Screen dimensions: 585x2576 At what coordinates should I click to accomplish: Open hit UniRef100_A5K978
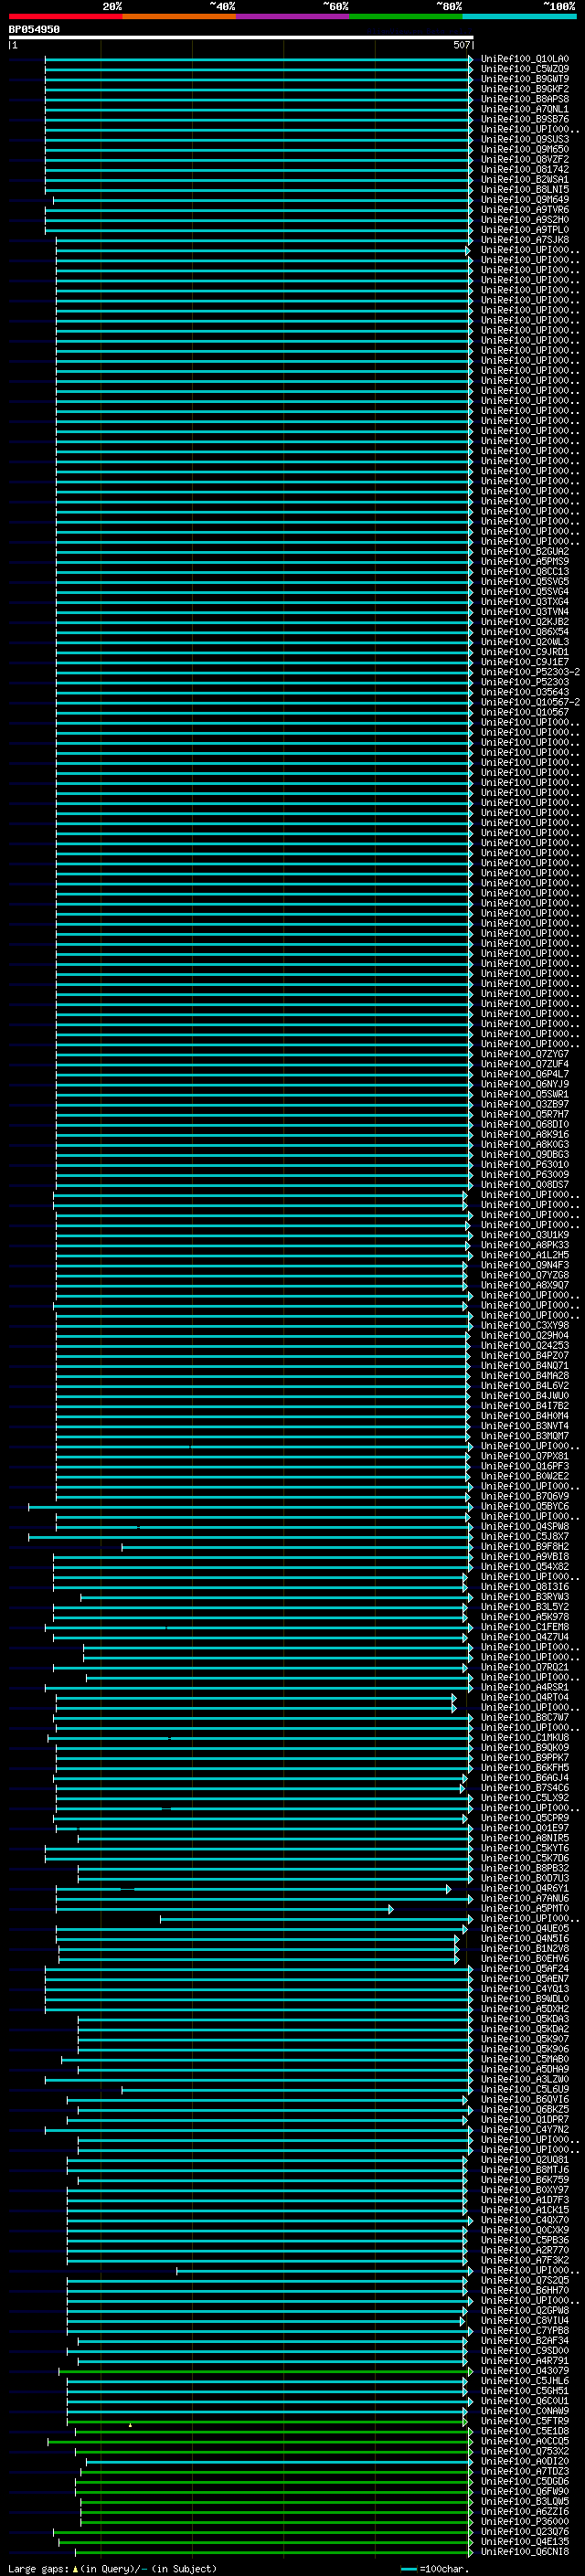524,1616
